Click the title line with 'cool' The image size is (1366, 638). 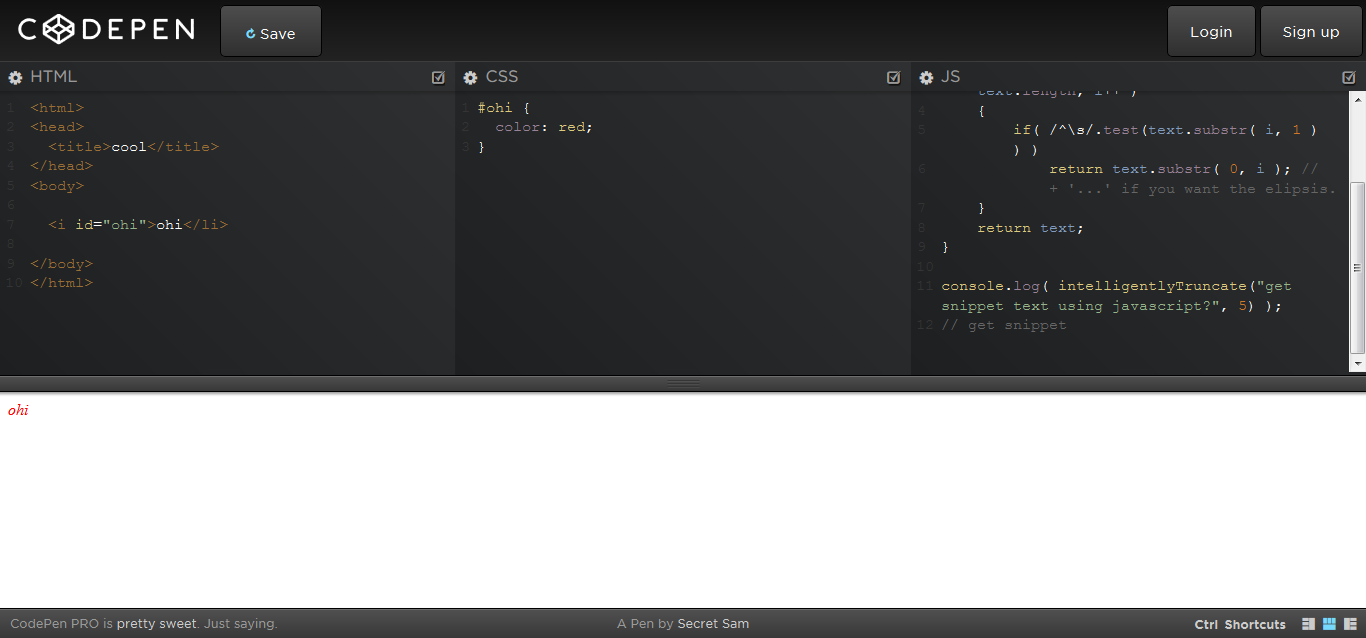(133, 147)
